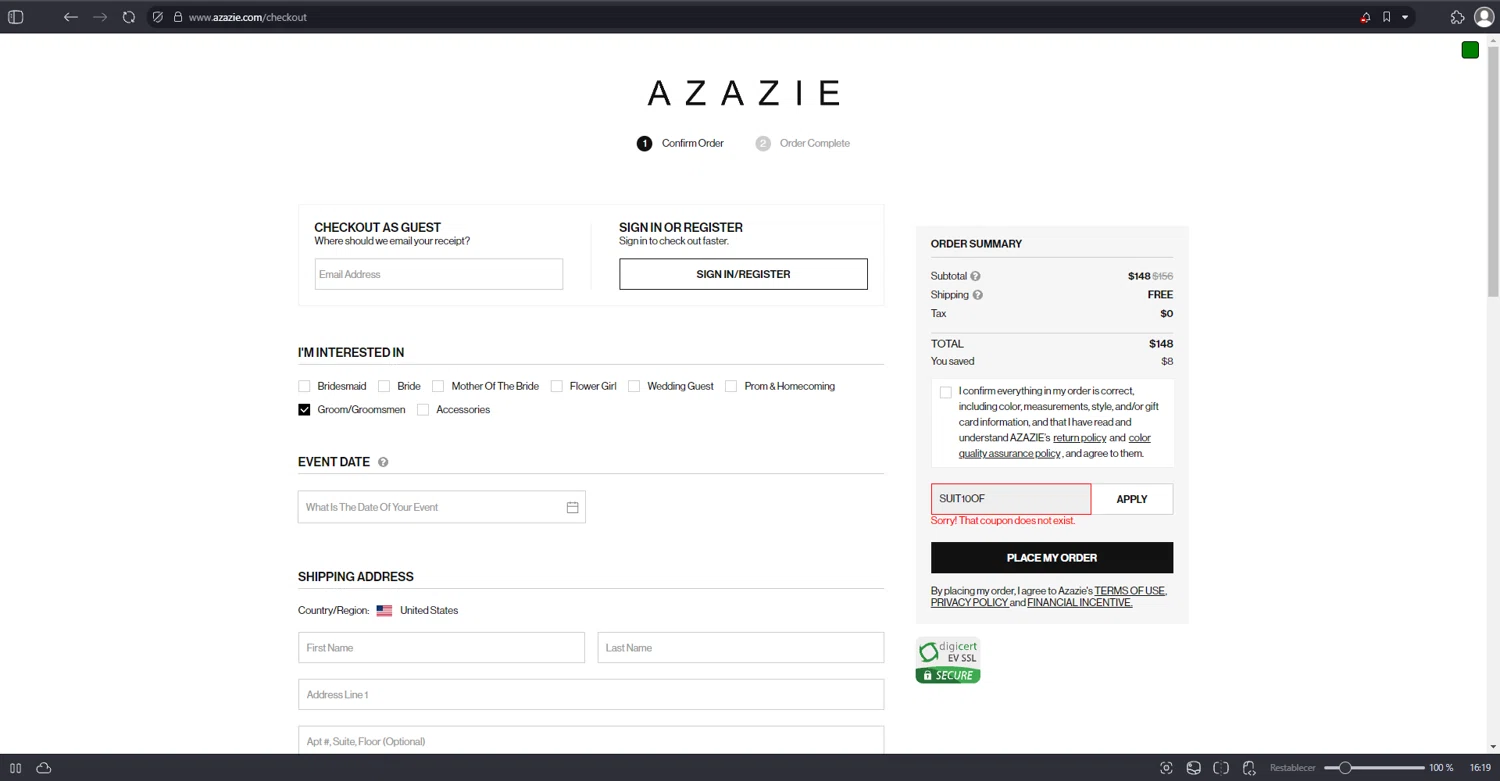This screenshot has height=781, width=1500.
Task: Tick the order confirmation agreement checkbox
Action: [946, 392]
